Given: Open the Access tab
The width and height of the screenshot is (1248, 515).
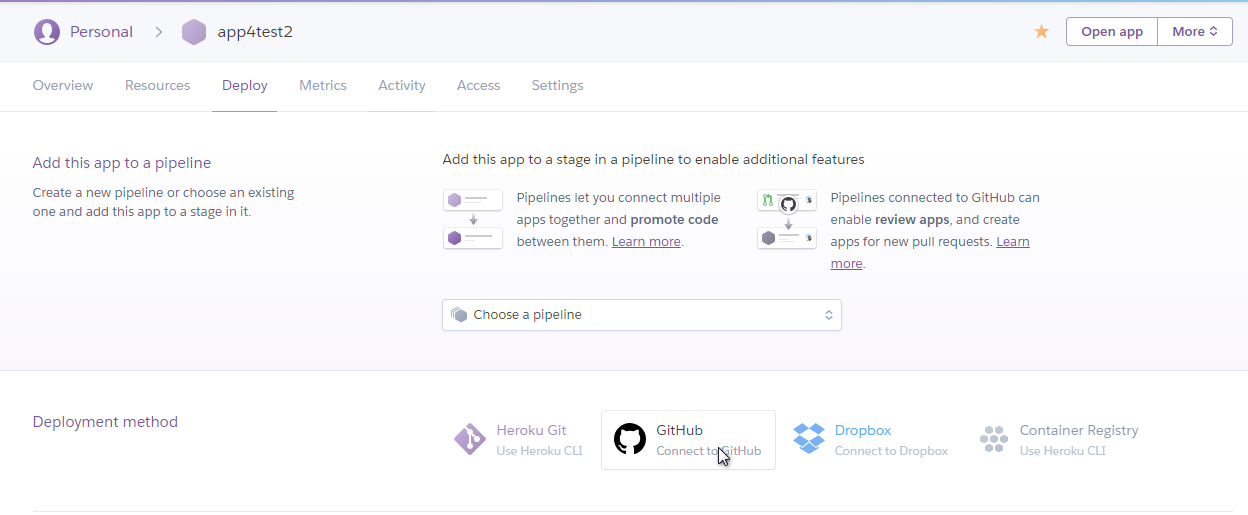Looking at the screenshot, I should pyautogui.click(x=478, y=86).
